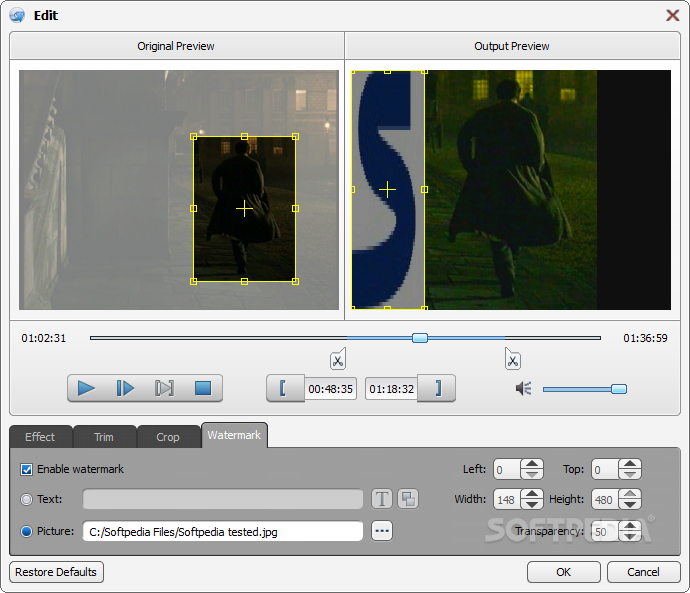The width and height of the screenshot is (690, 593).
Task: Click the Height input field showing 480
Action: click(x=605, y=499)
